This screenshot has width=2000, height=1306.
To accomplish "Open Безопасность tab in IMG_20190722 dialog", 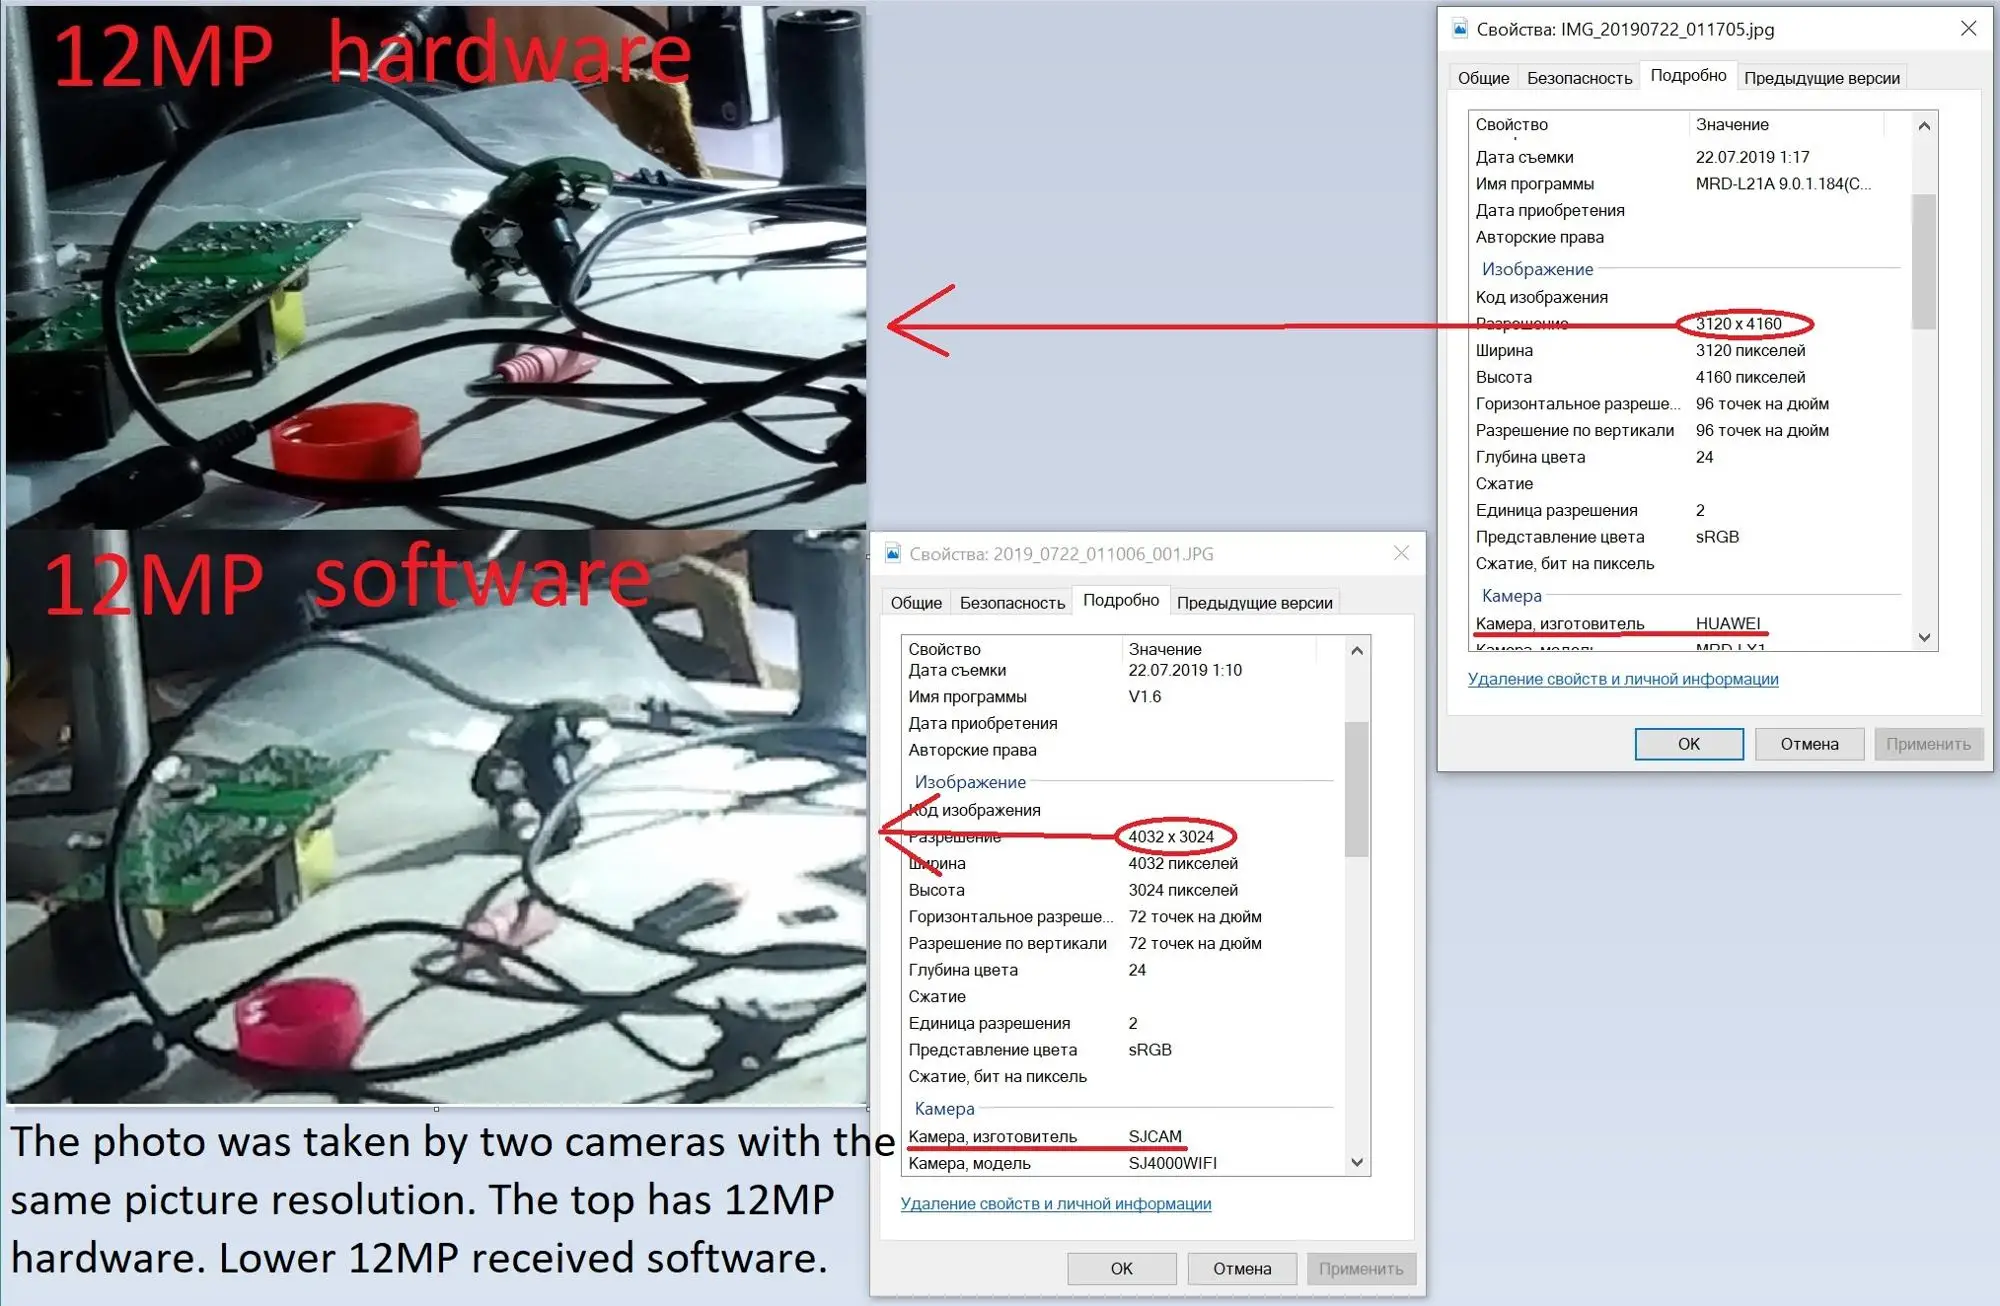I will click(1579, 78).
